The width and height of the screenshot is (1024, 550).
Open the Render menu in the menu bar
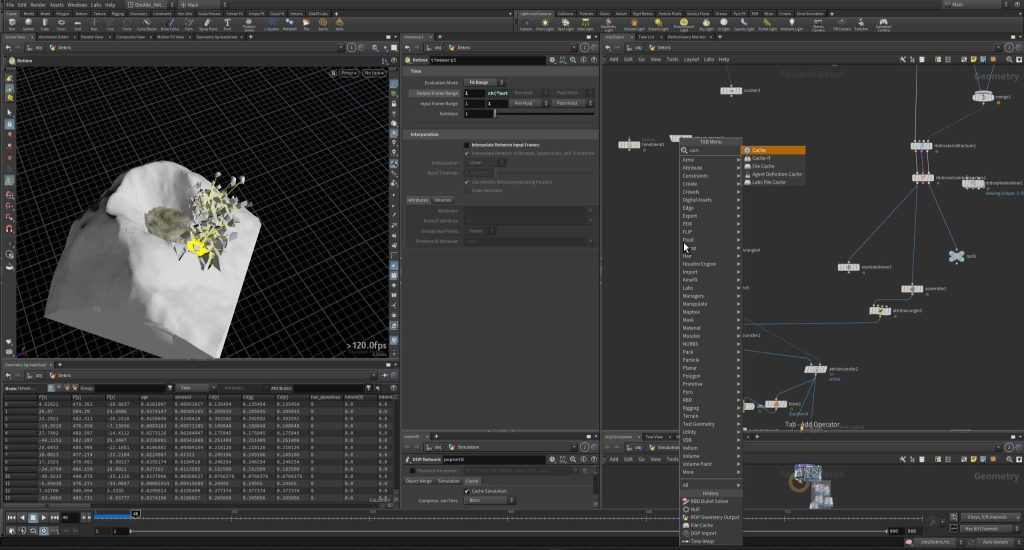coord(37,5)
